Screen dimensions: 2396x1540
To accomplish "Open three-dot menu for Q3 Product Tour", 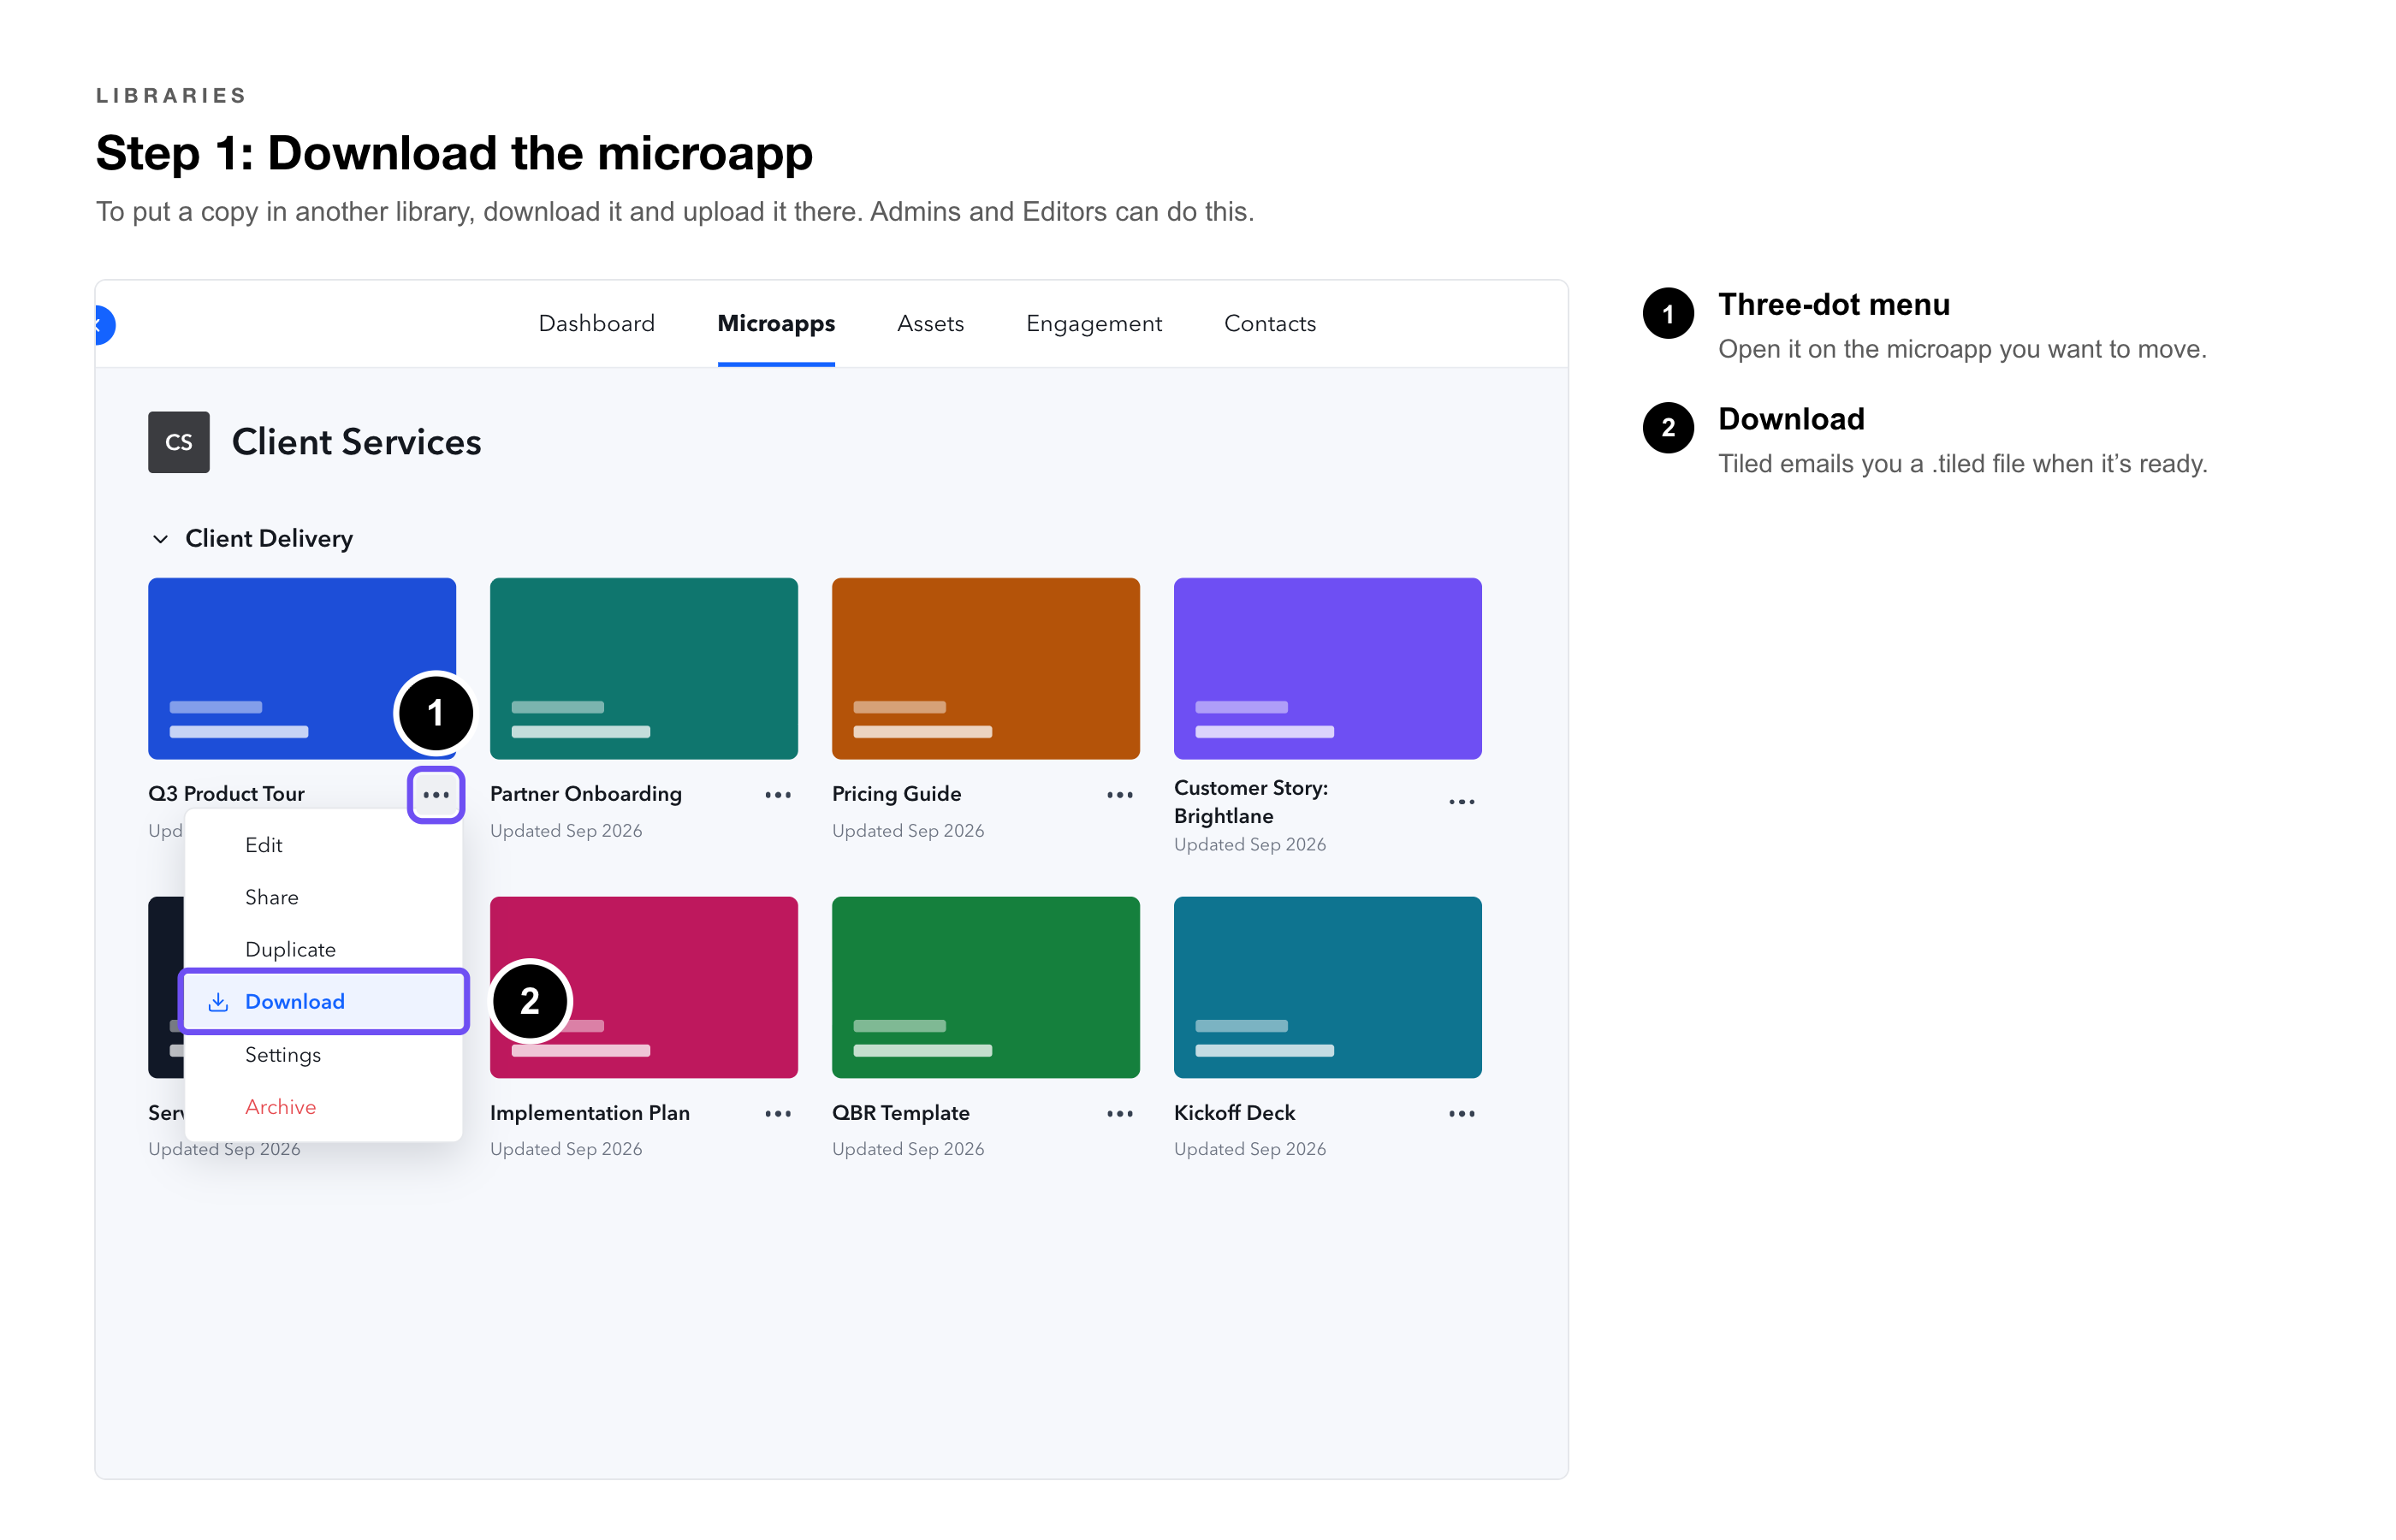I will tap(436, 795).
